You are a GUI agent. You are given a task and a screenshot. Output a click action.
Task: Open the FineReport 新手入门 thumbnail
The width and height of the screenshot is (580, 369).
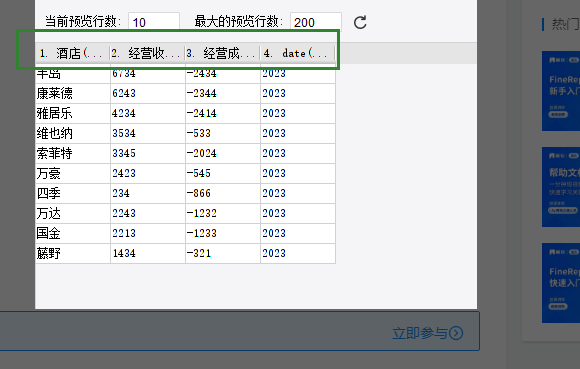(561, 91)
